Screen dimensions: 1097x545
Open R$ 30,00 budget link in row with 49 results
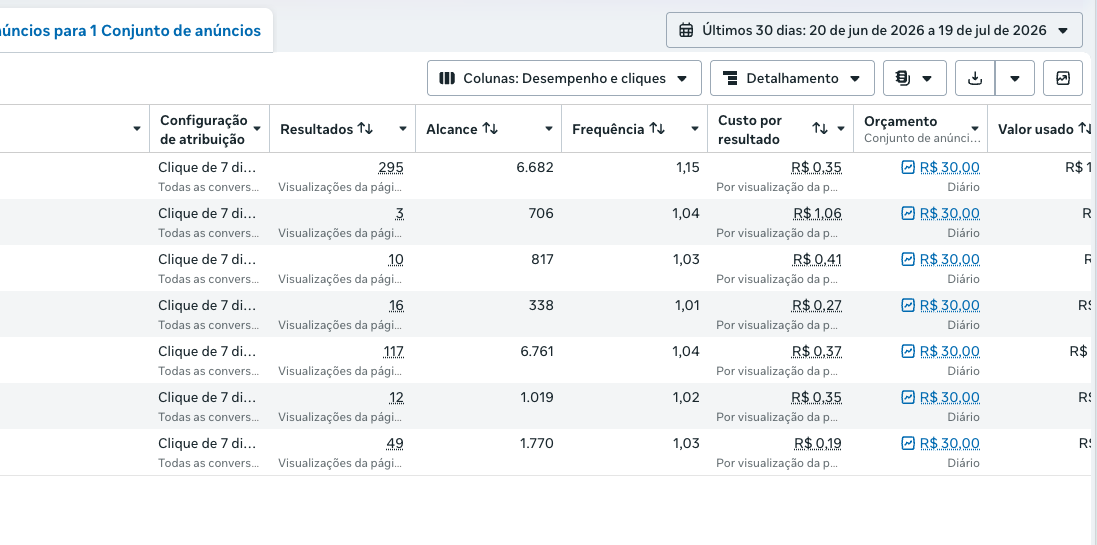tap(949, 444)
